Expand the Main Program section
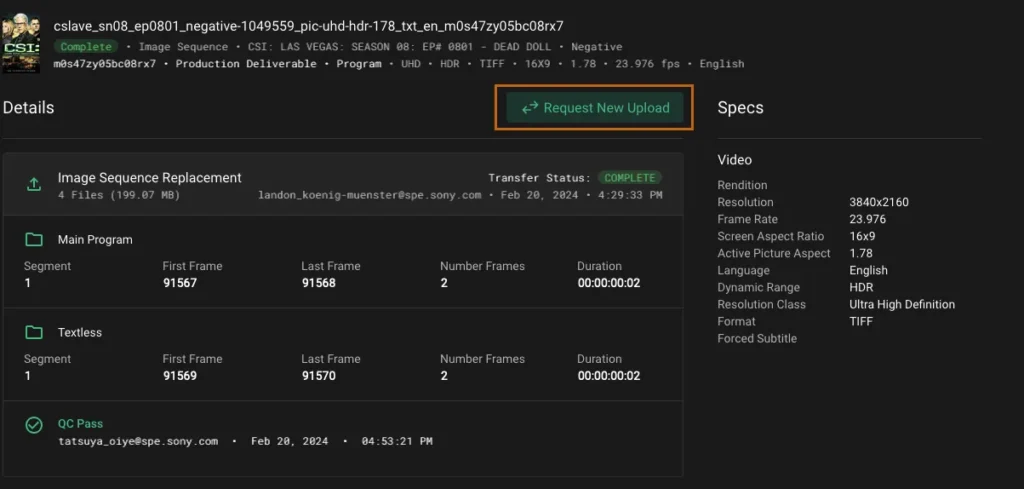This screenshot has height=489, width=1024. pos(95,240)
